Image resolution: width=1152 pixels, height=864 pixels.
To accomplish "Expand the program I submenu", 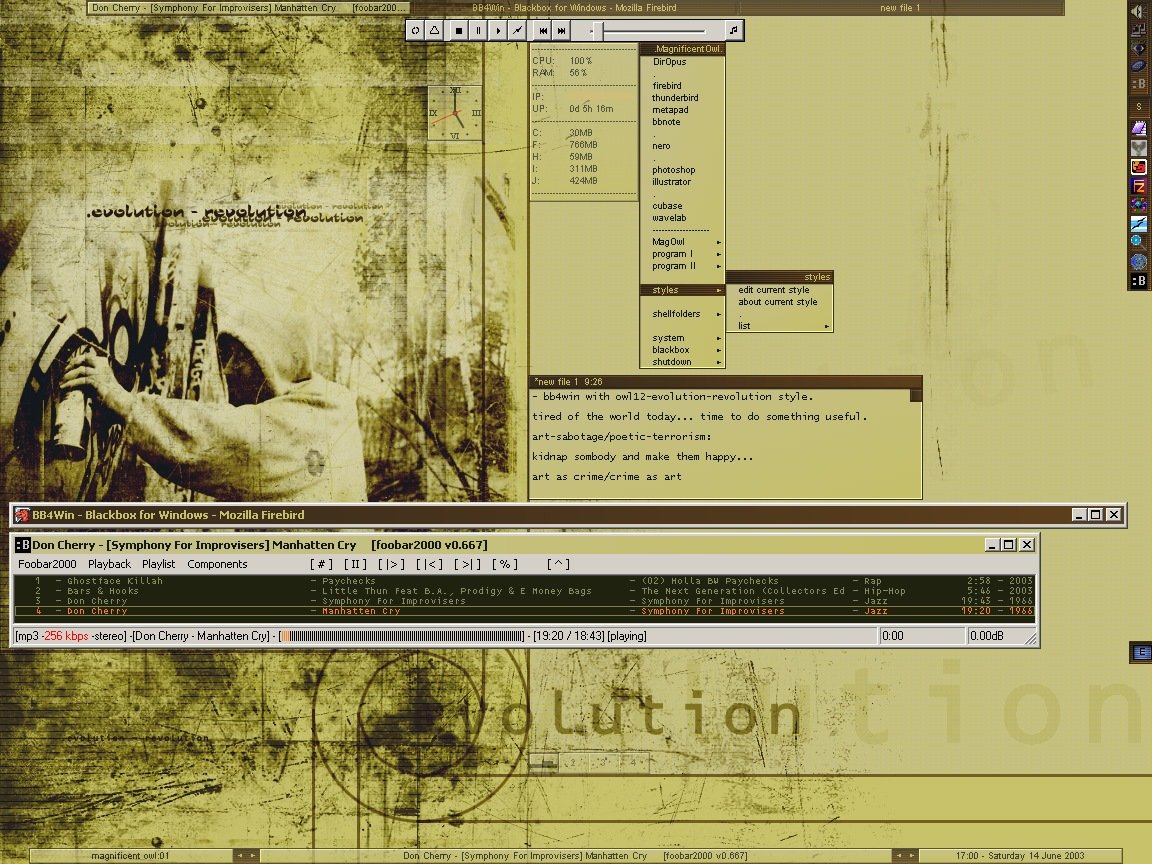I will (683, 254).
